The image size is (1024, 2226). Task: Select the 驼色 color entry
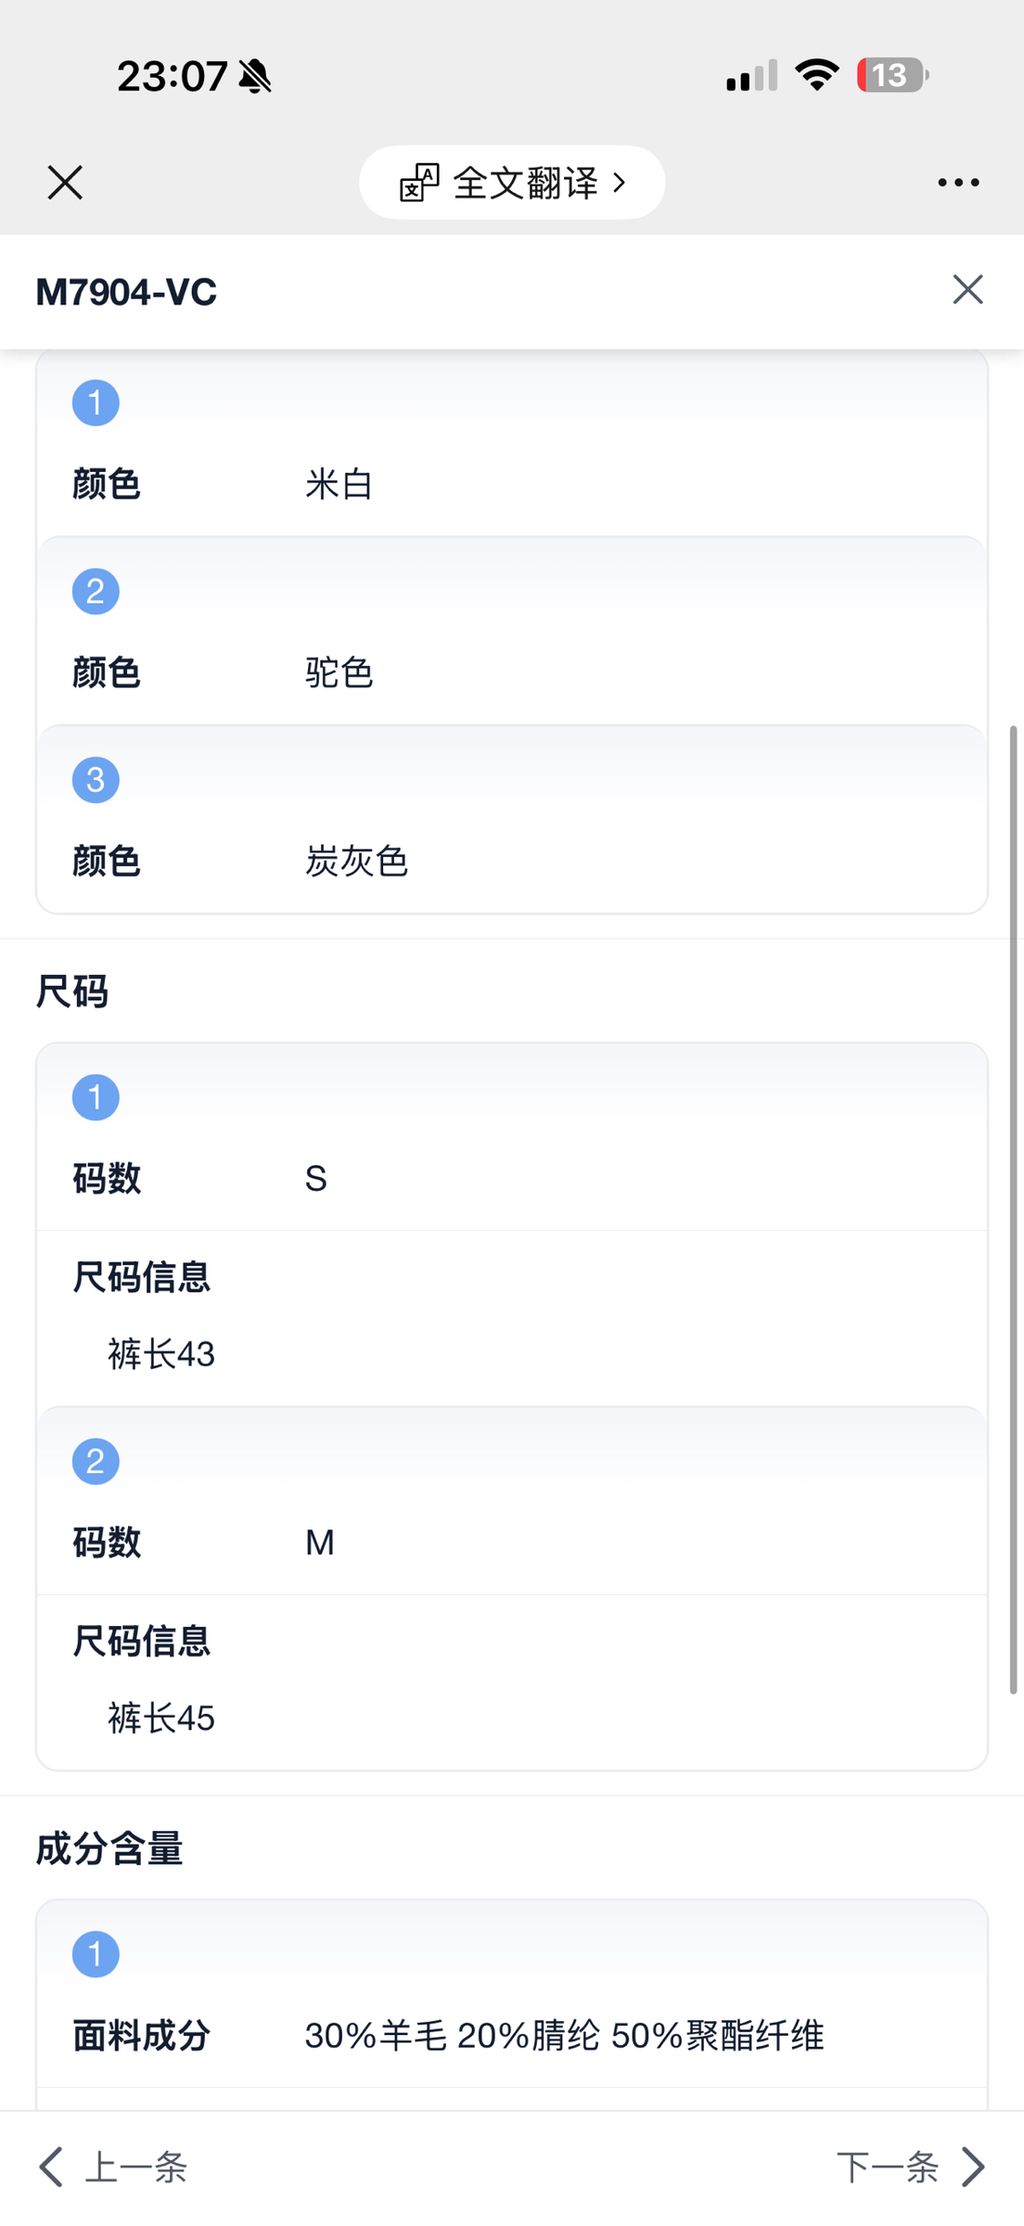pos(339,672)
